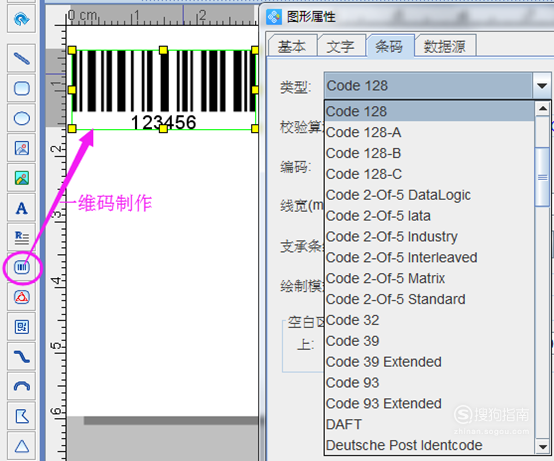Choose Code 128 in the list
The image size is (554, 461).
click(x=429, y=111)
